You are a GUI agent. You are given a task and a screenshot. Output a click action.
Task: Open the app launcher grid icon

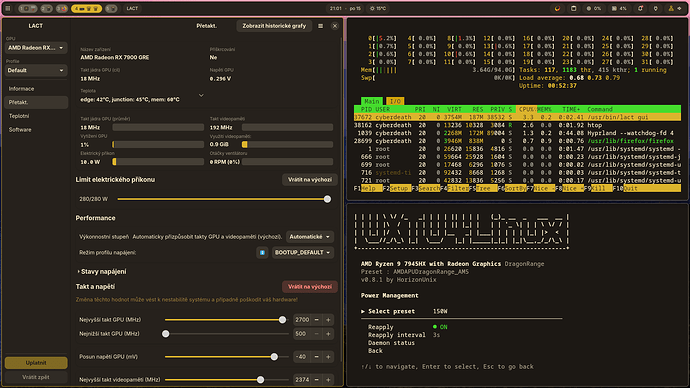[x=7, y=8]
